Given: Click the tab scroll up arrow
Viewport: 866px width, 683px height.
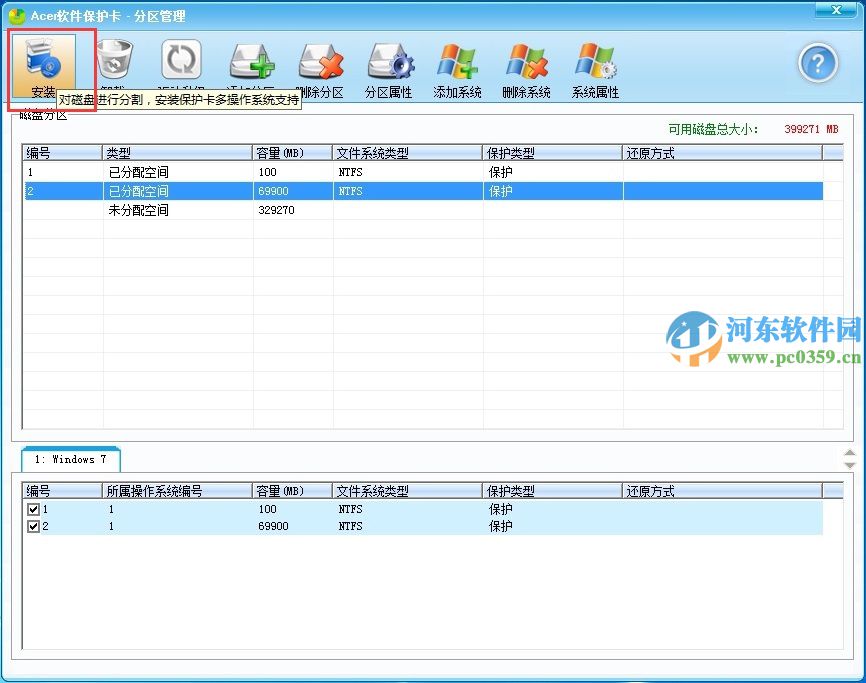Looking at the screenshot, I should [849, 453].
